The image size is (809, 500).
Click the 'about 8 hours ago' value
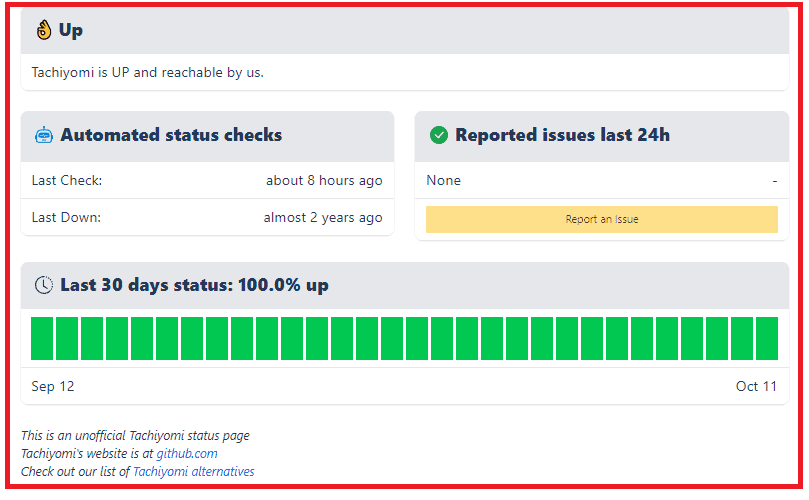point(324,181)
